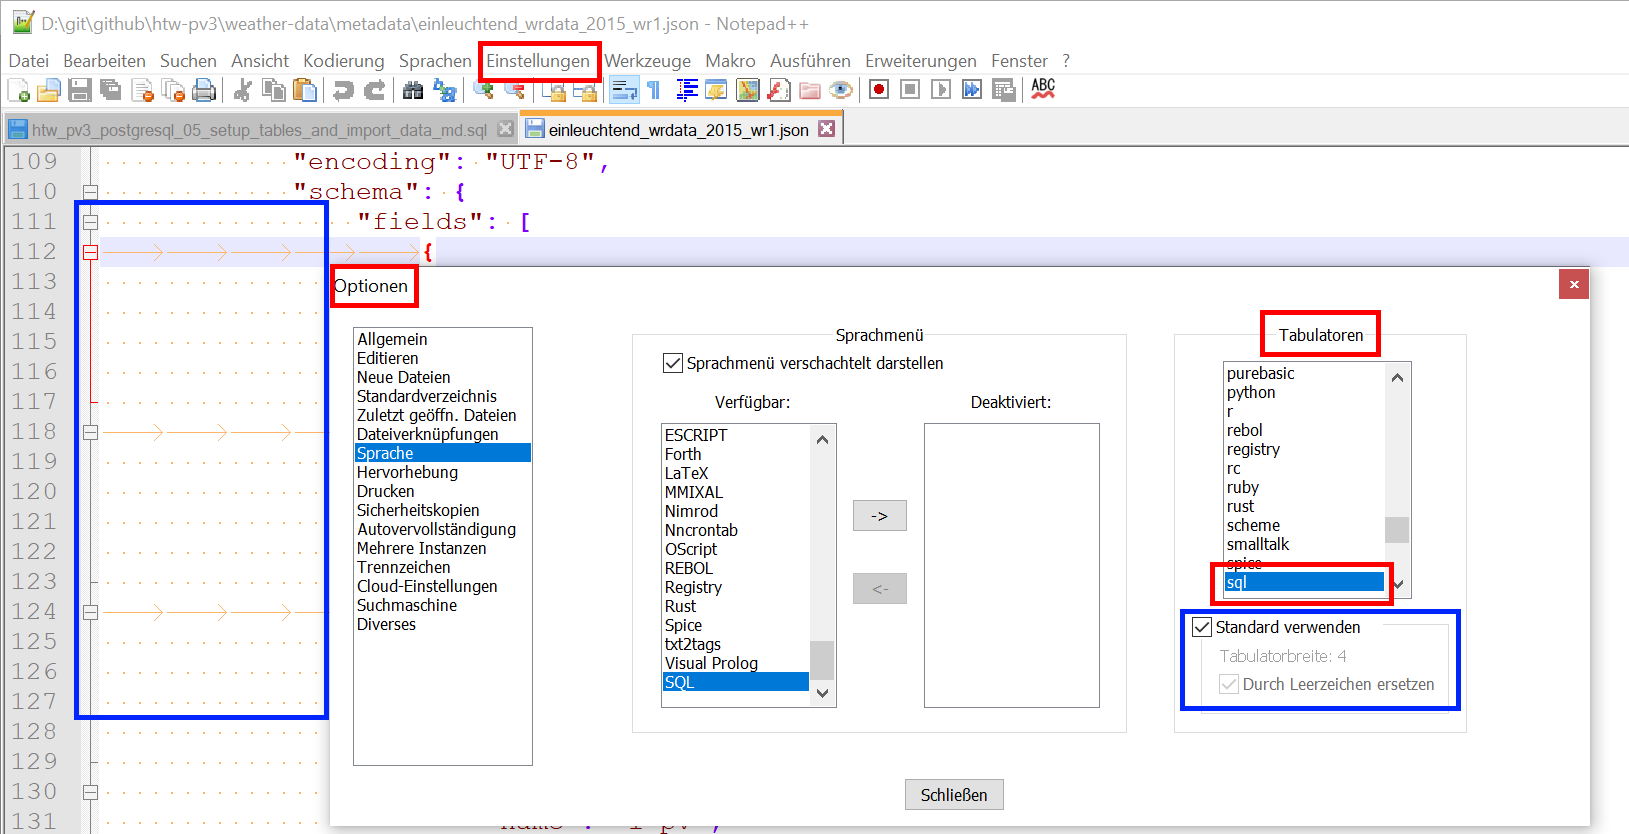
Task: Open the Document Map toolbar icon
Action: [748, 91]
